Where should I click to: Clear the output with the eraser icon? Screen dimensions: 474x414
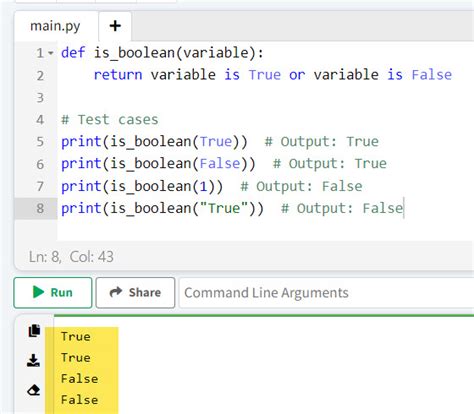(33, 390)
